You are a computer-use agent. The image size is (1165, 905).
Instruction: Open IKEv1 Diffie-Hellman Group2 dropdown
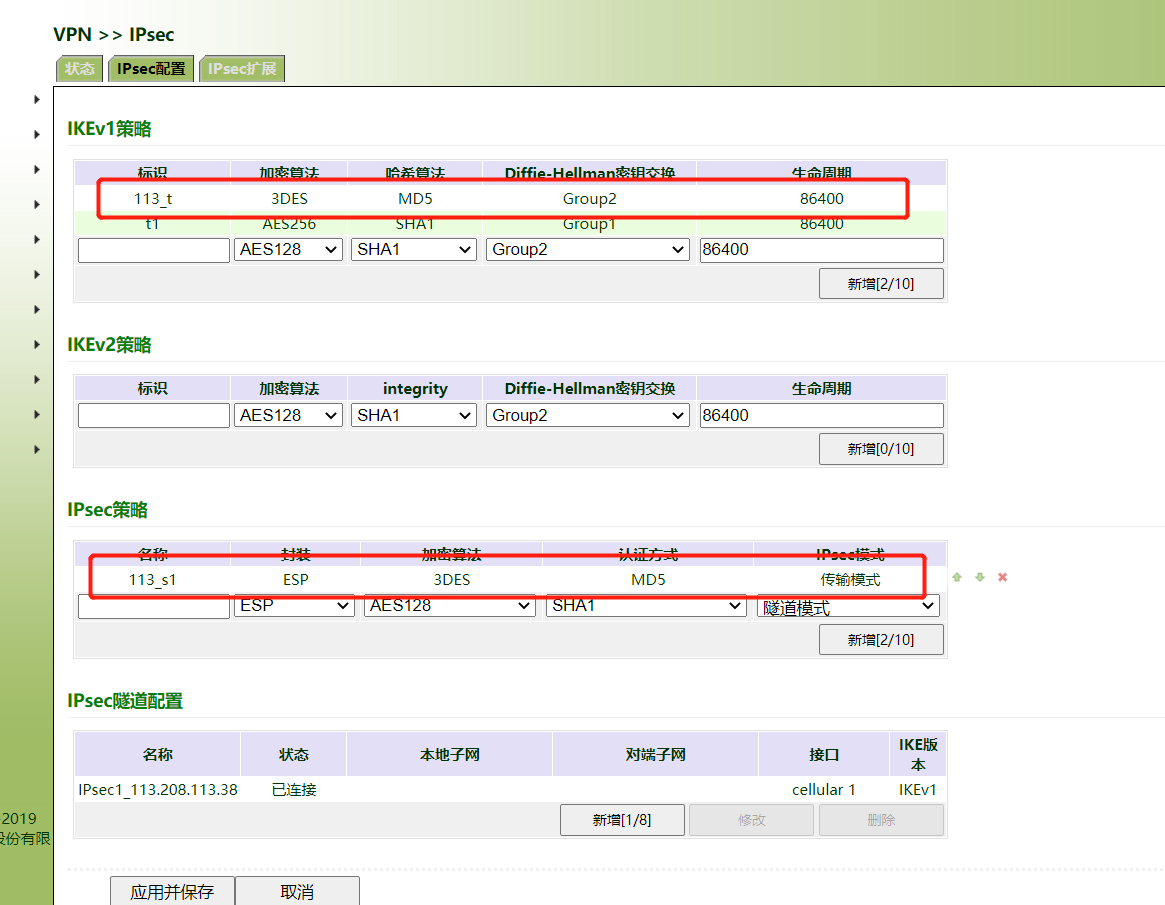click(588, 250)
